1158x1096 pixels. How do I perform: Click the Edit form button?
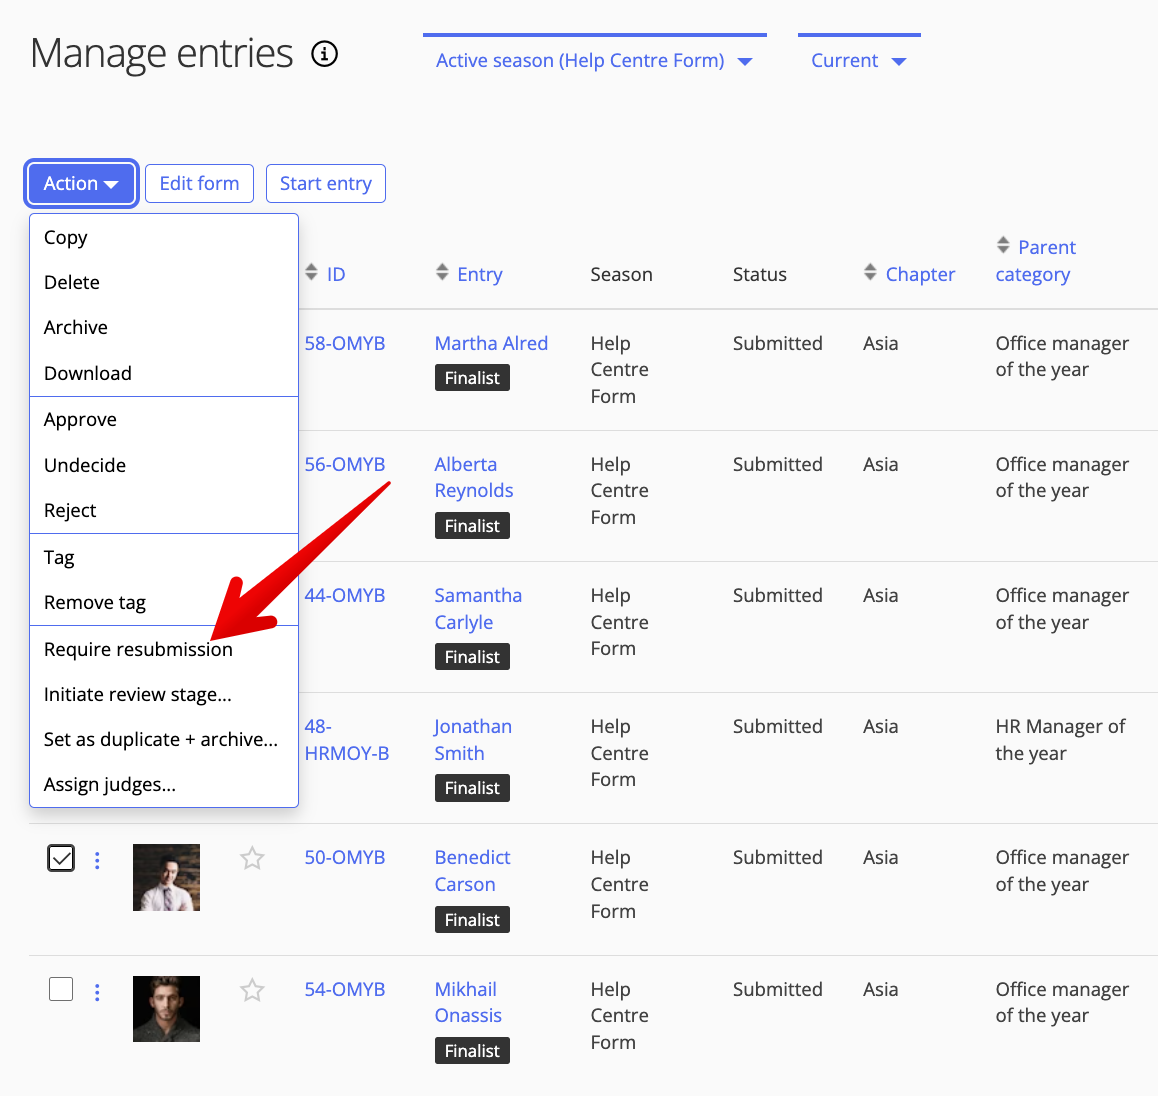coord(199,184)
